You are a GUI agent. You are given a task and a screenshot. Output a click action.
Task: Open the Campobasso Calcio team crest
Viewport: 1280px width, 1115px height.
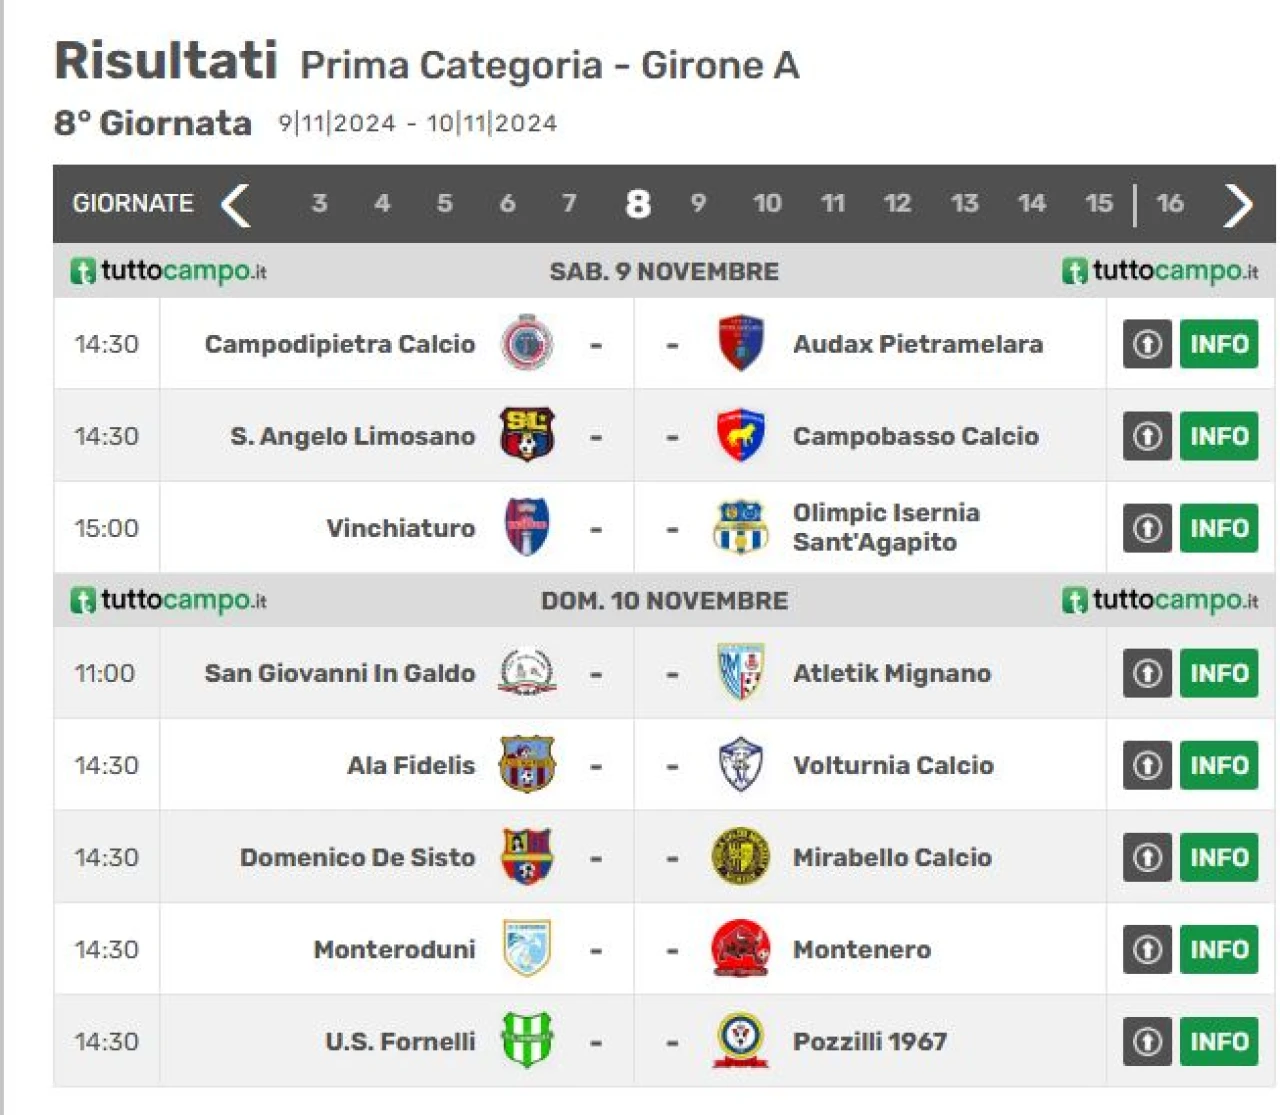tap(740, 435)
